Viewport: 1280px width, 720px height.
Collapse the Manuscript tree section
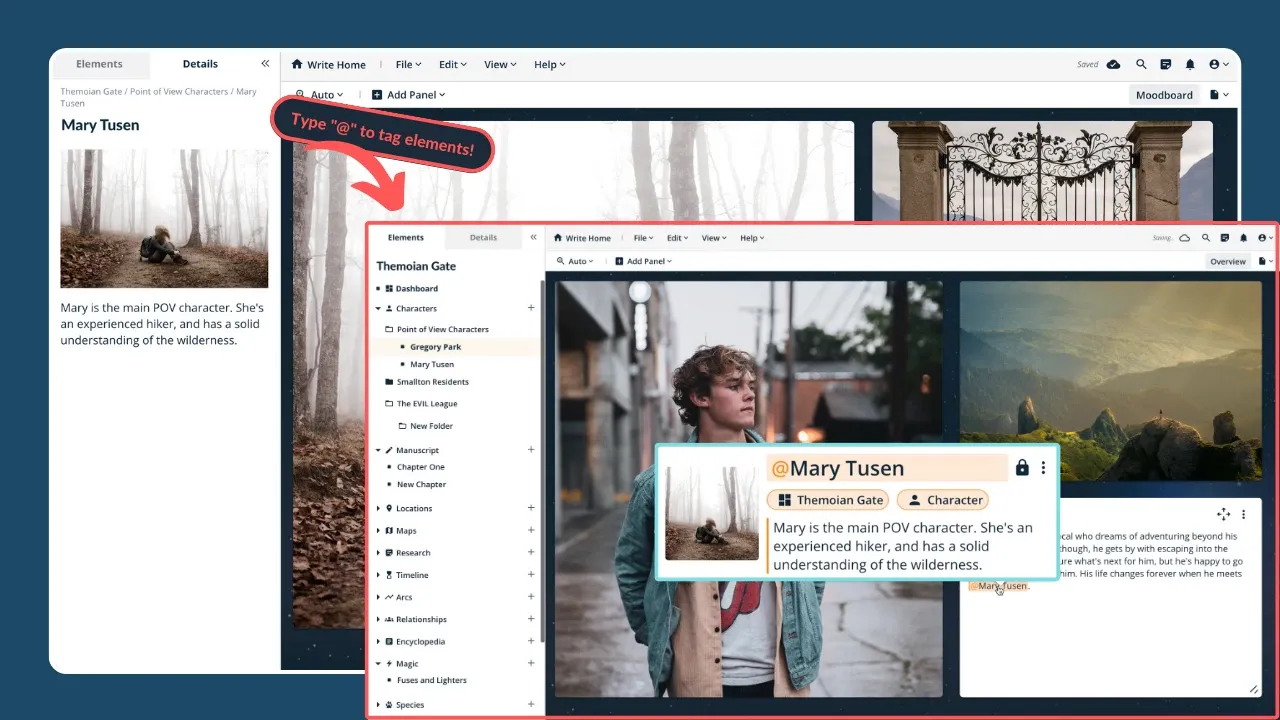pos(378,450)
